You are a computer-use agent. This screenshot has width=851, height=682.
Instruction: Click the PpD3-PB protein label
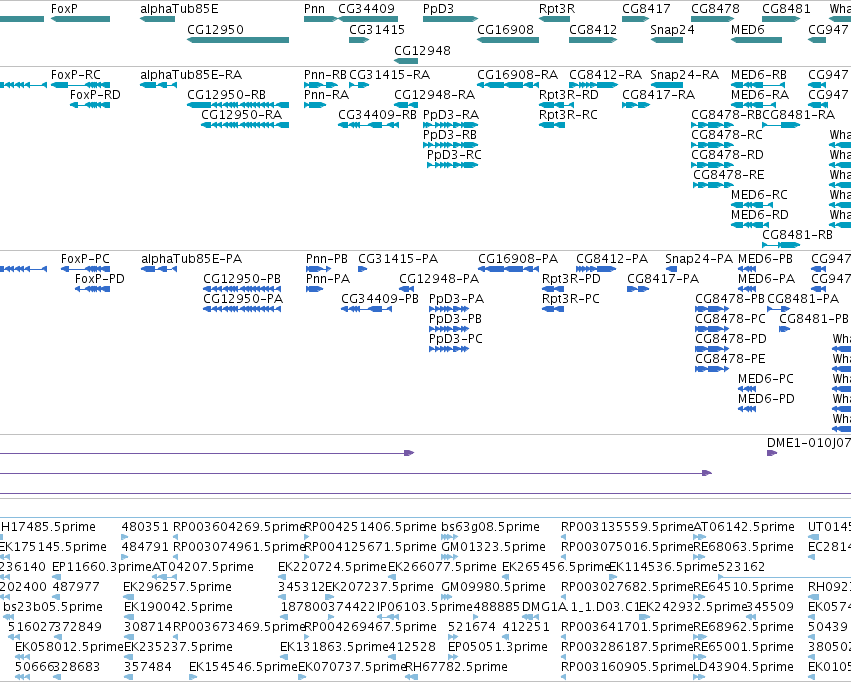tap(455, 318)
